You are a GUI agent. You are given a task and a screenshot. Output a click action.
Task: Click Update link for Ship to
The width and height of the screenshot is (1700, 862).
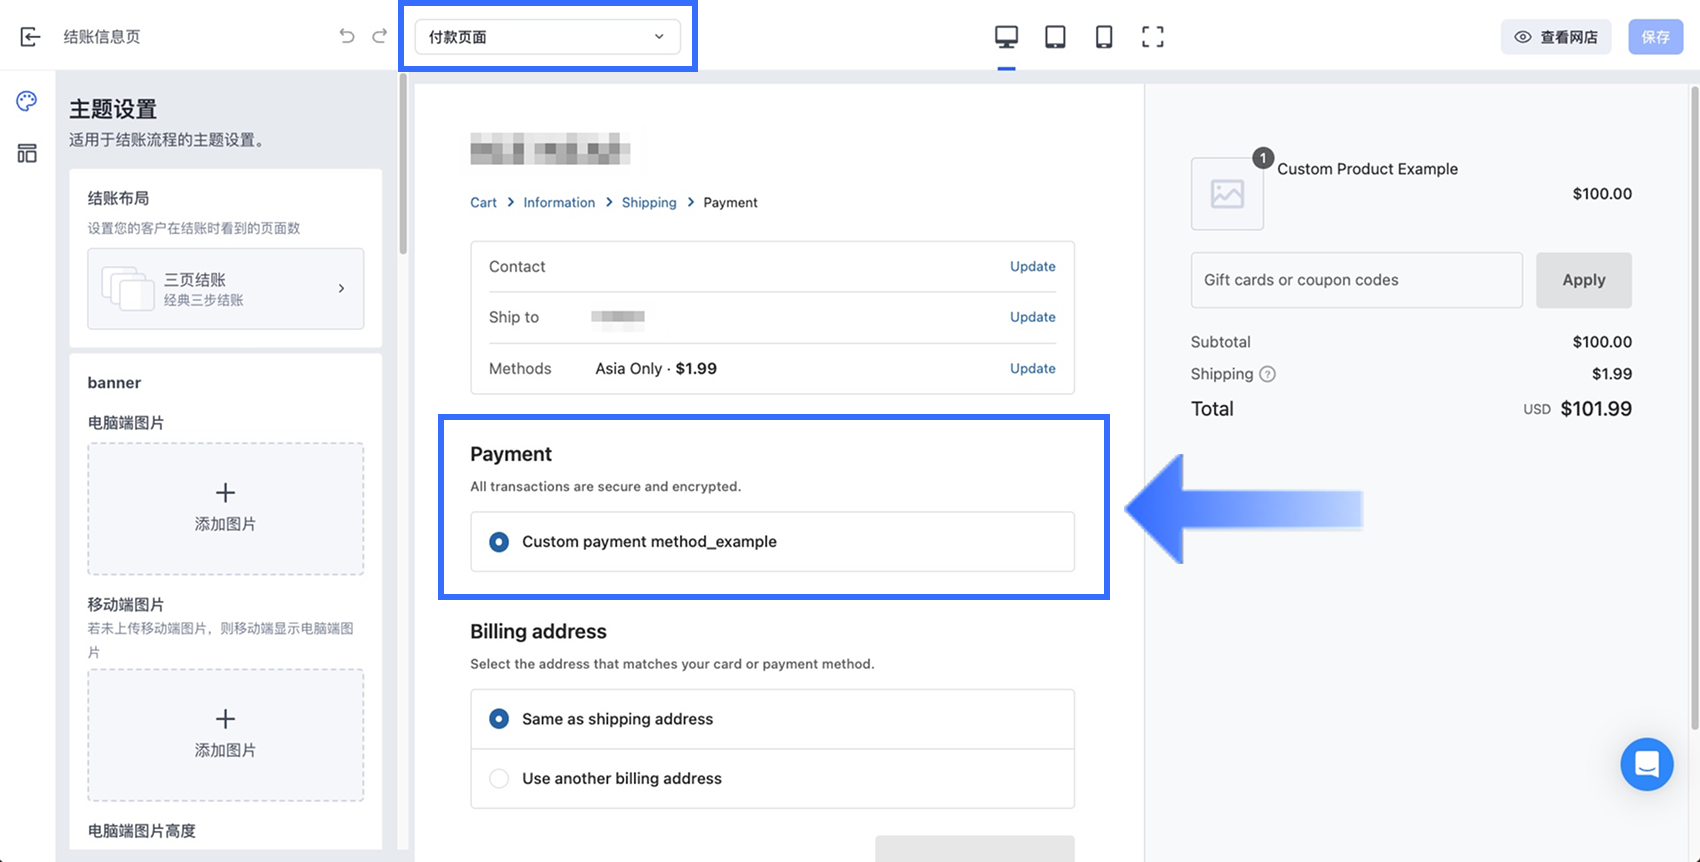1033,317
